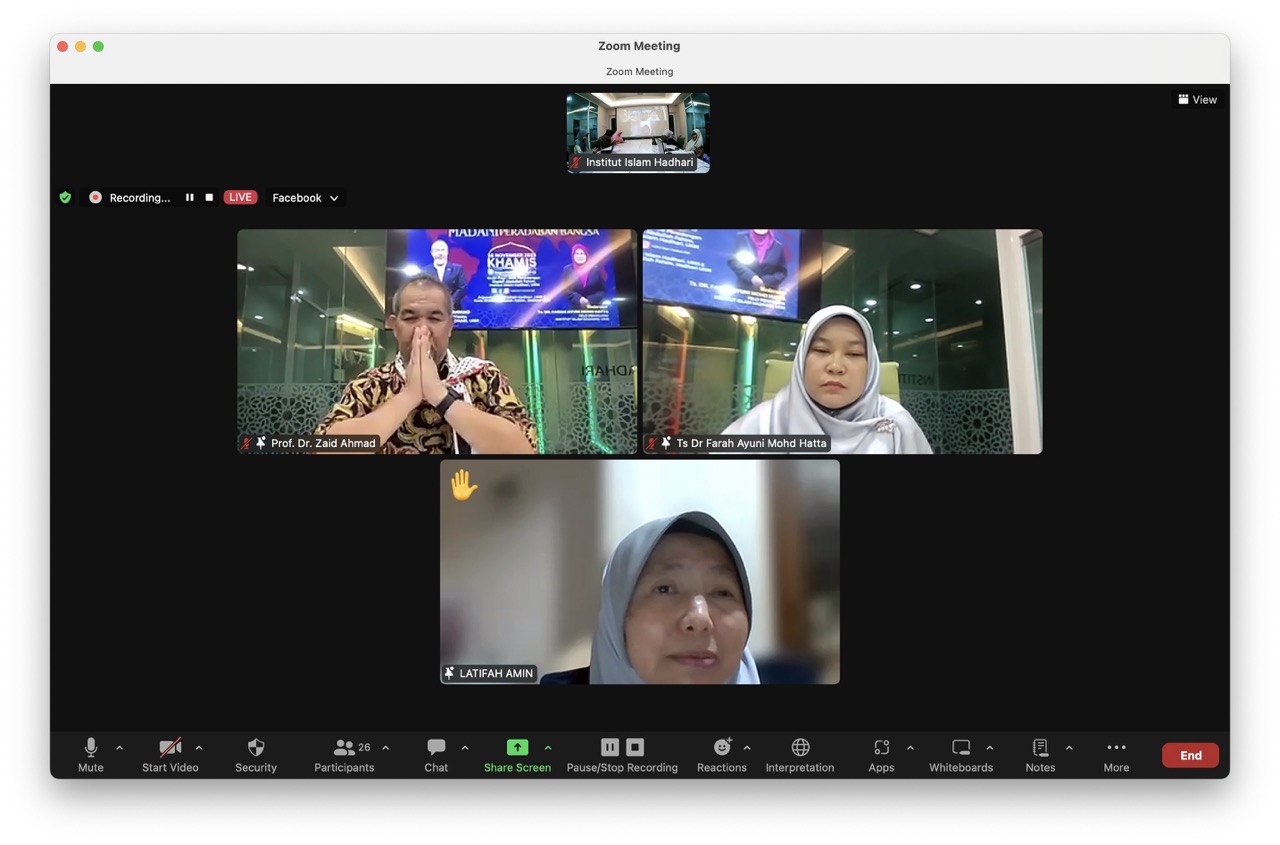Select the Institut Islam Hadhari video thumbnail

(638, 132)
